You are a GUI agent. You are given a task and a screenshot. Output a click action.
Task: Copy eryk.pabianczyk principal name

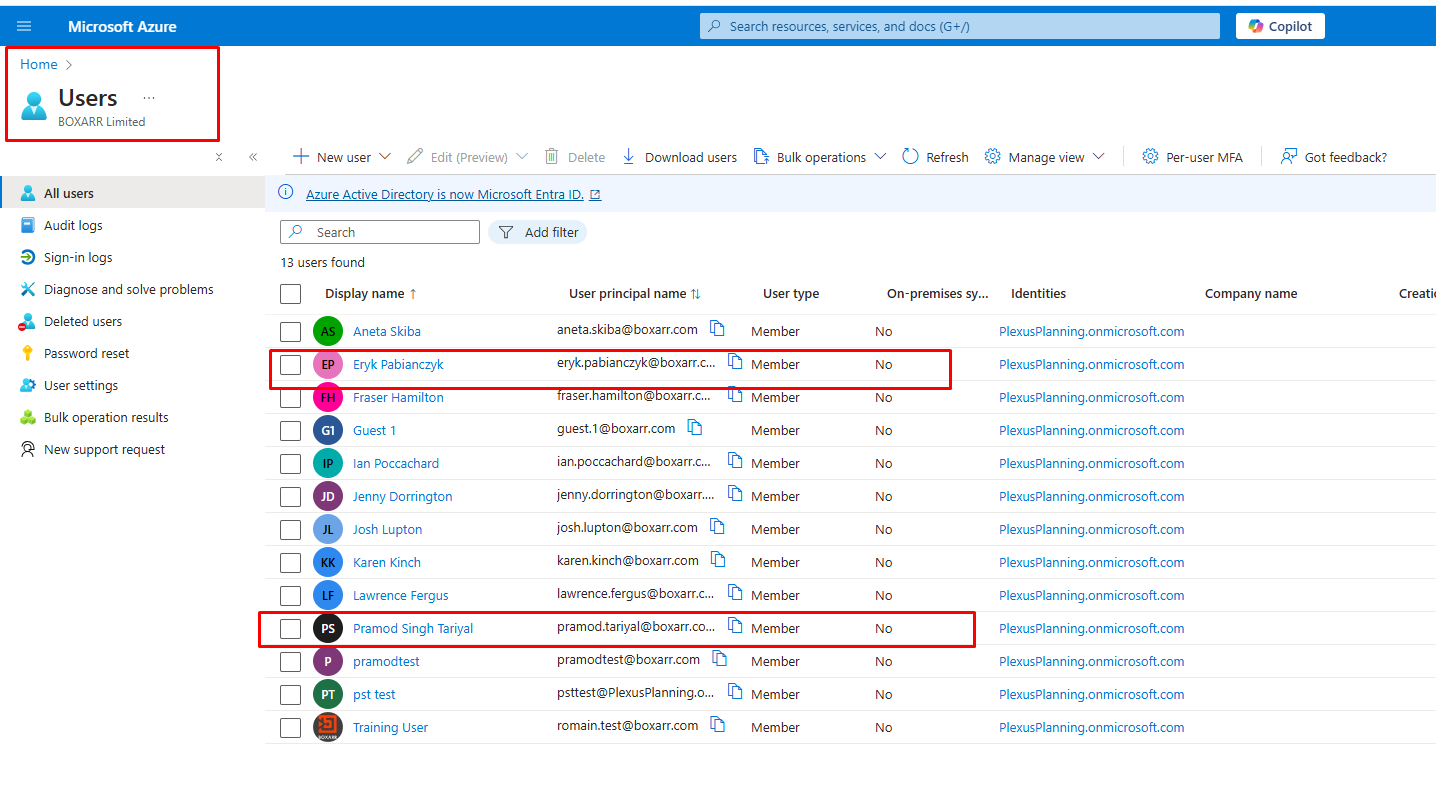click(735, 361)
